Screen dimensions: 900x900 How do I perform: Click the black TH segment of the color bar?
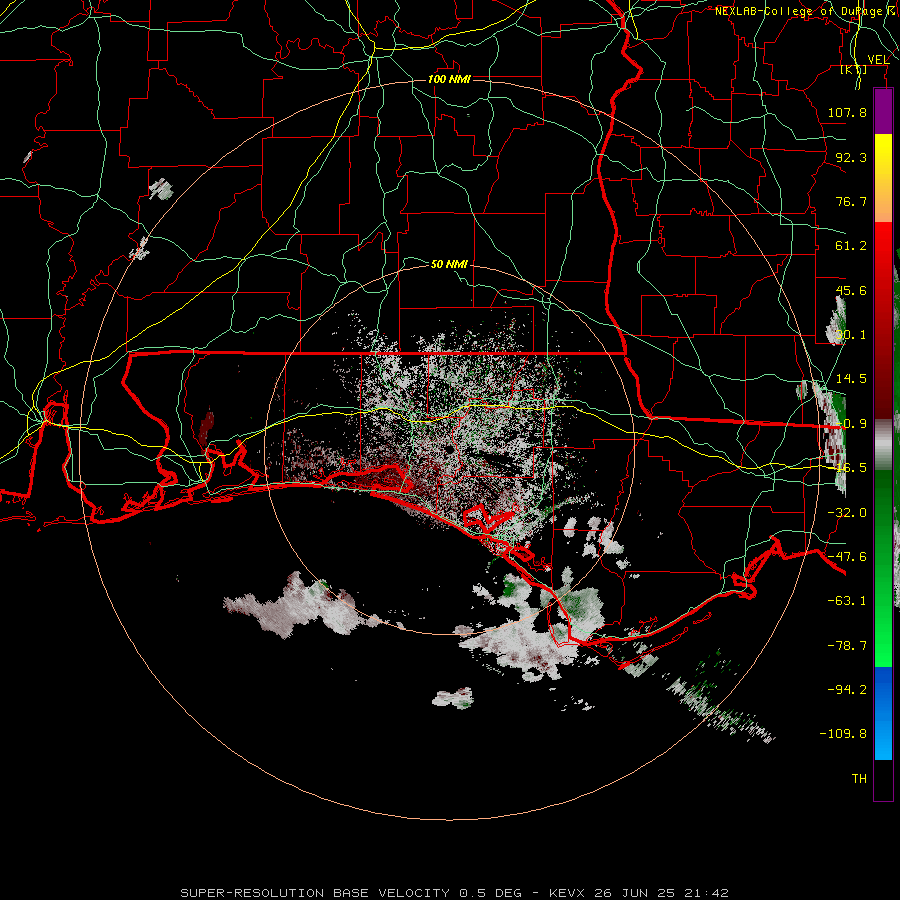point(883,779)
